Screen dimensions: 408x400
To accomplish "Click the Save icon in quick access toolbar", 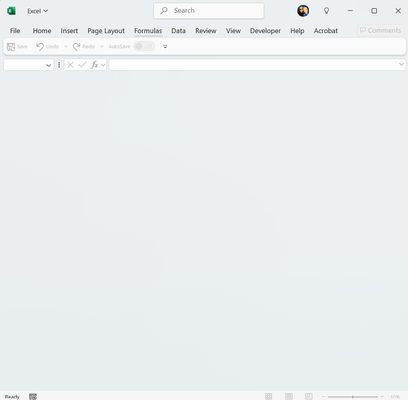I will (x=11, y=47).
